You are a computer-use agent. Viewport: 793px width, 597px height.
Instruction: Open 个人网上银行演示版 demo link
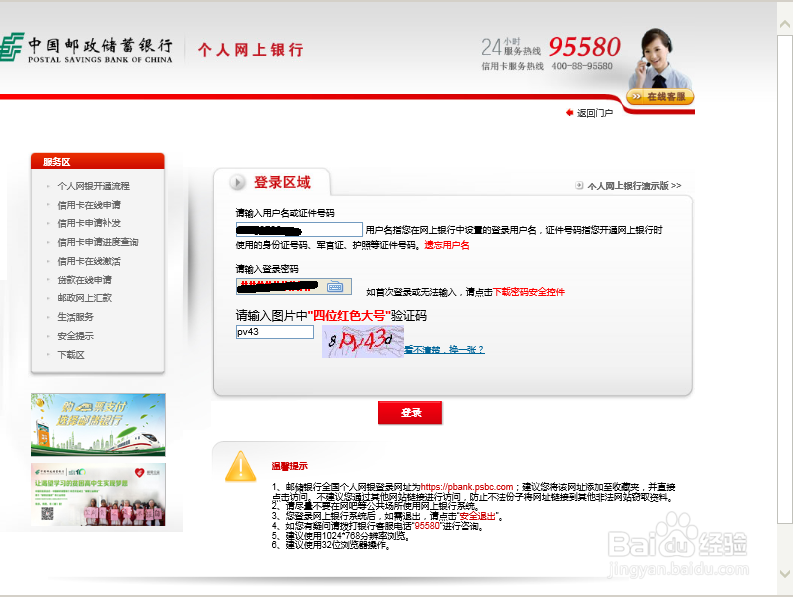634,186
